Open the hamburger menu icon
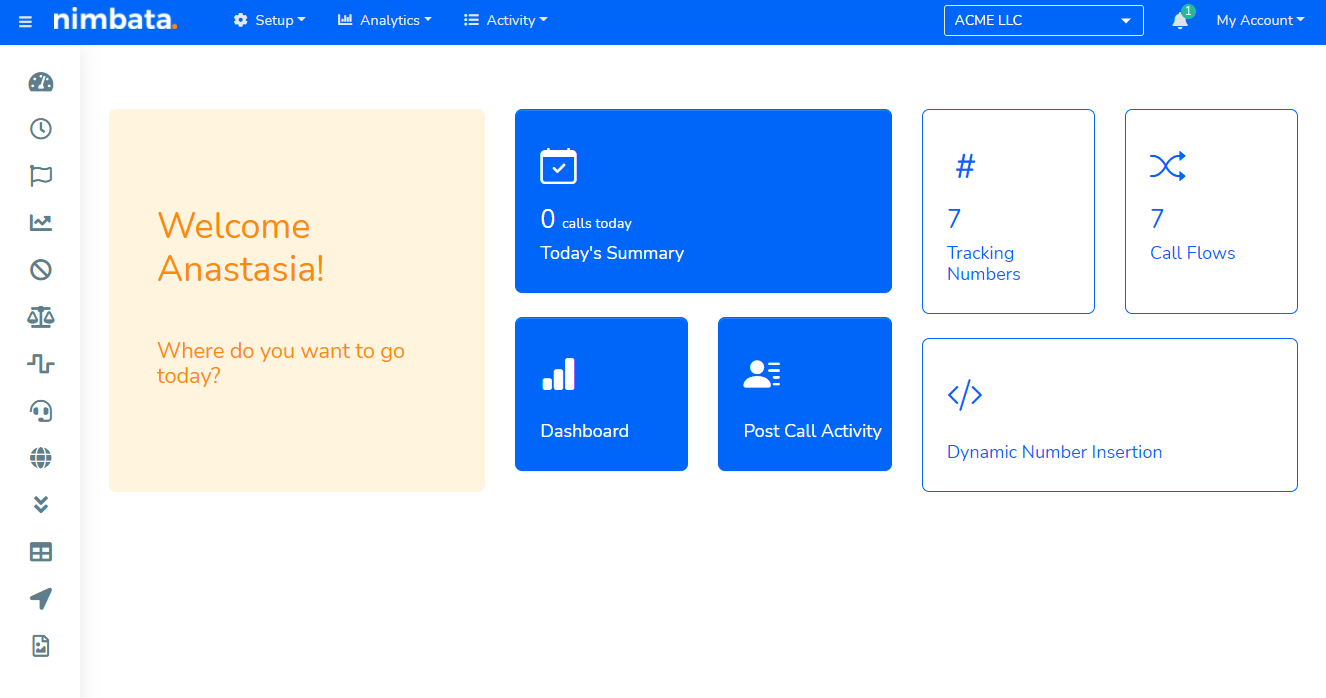 point(25,21)
